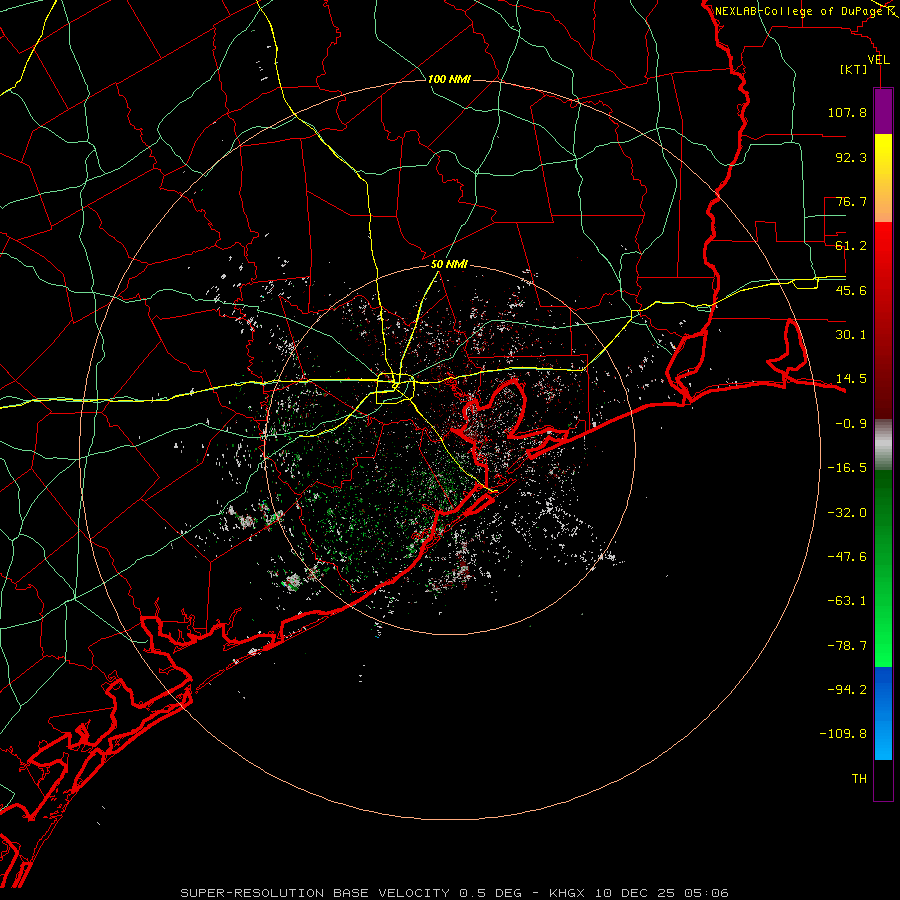Select the -0.9 legend value

(x=851, y=424)
